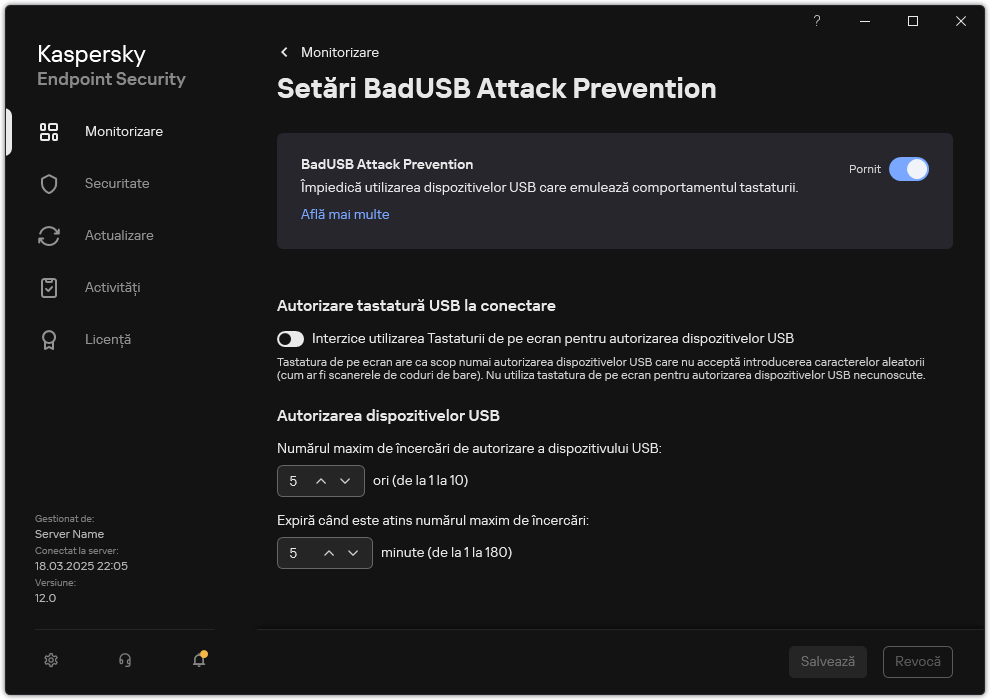
Task: Click the help question mark
Action: 816,21
